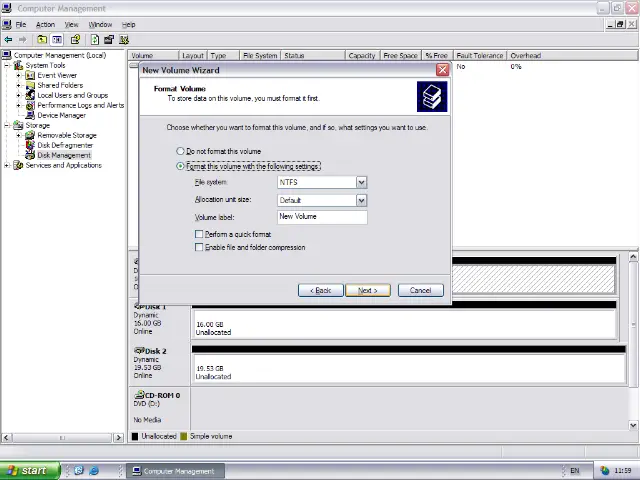Open the View menu
The width and height of the screenshot is (640, 480).
[x=71, y=24]
